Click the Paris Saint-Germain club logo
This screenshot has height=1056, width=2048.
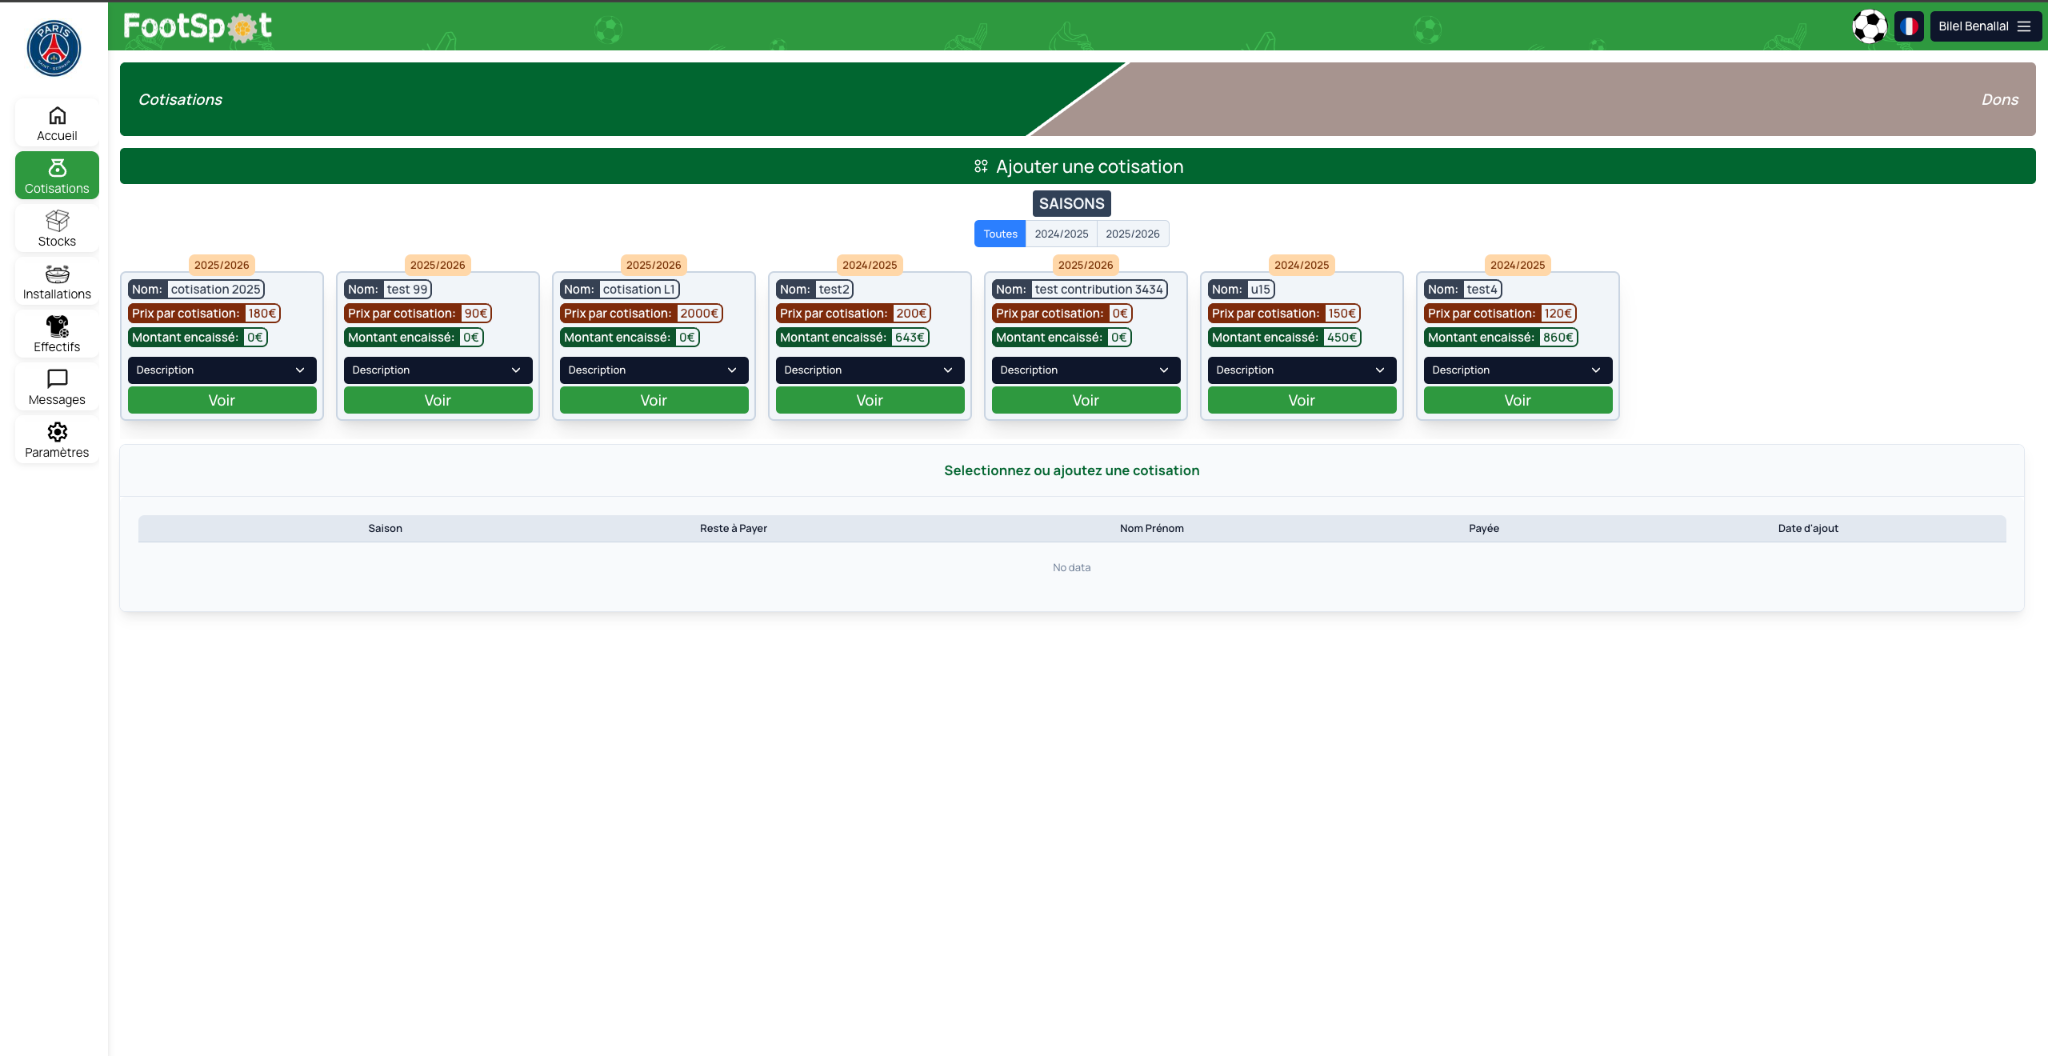click(53, 48)
